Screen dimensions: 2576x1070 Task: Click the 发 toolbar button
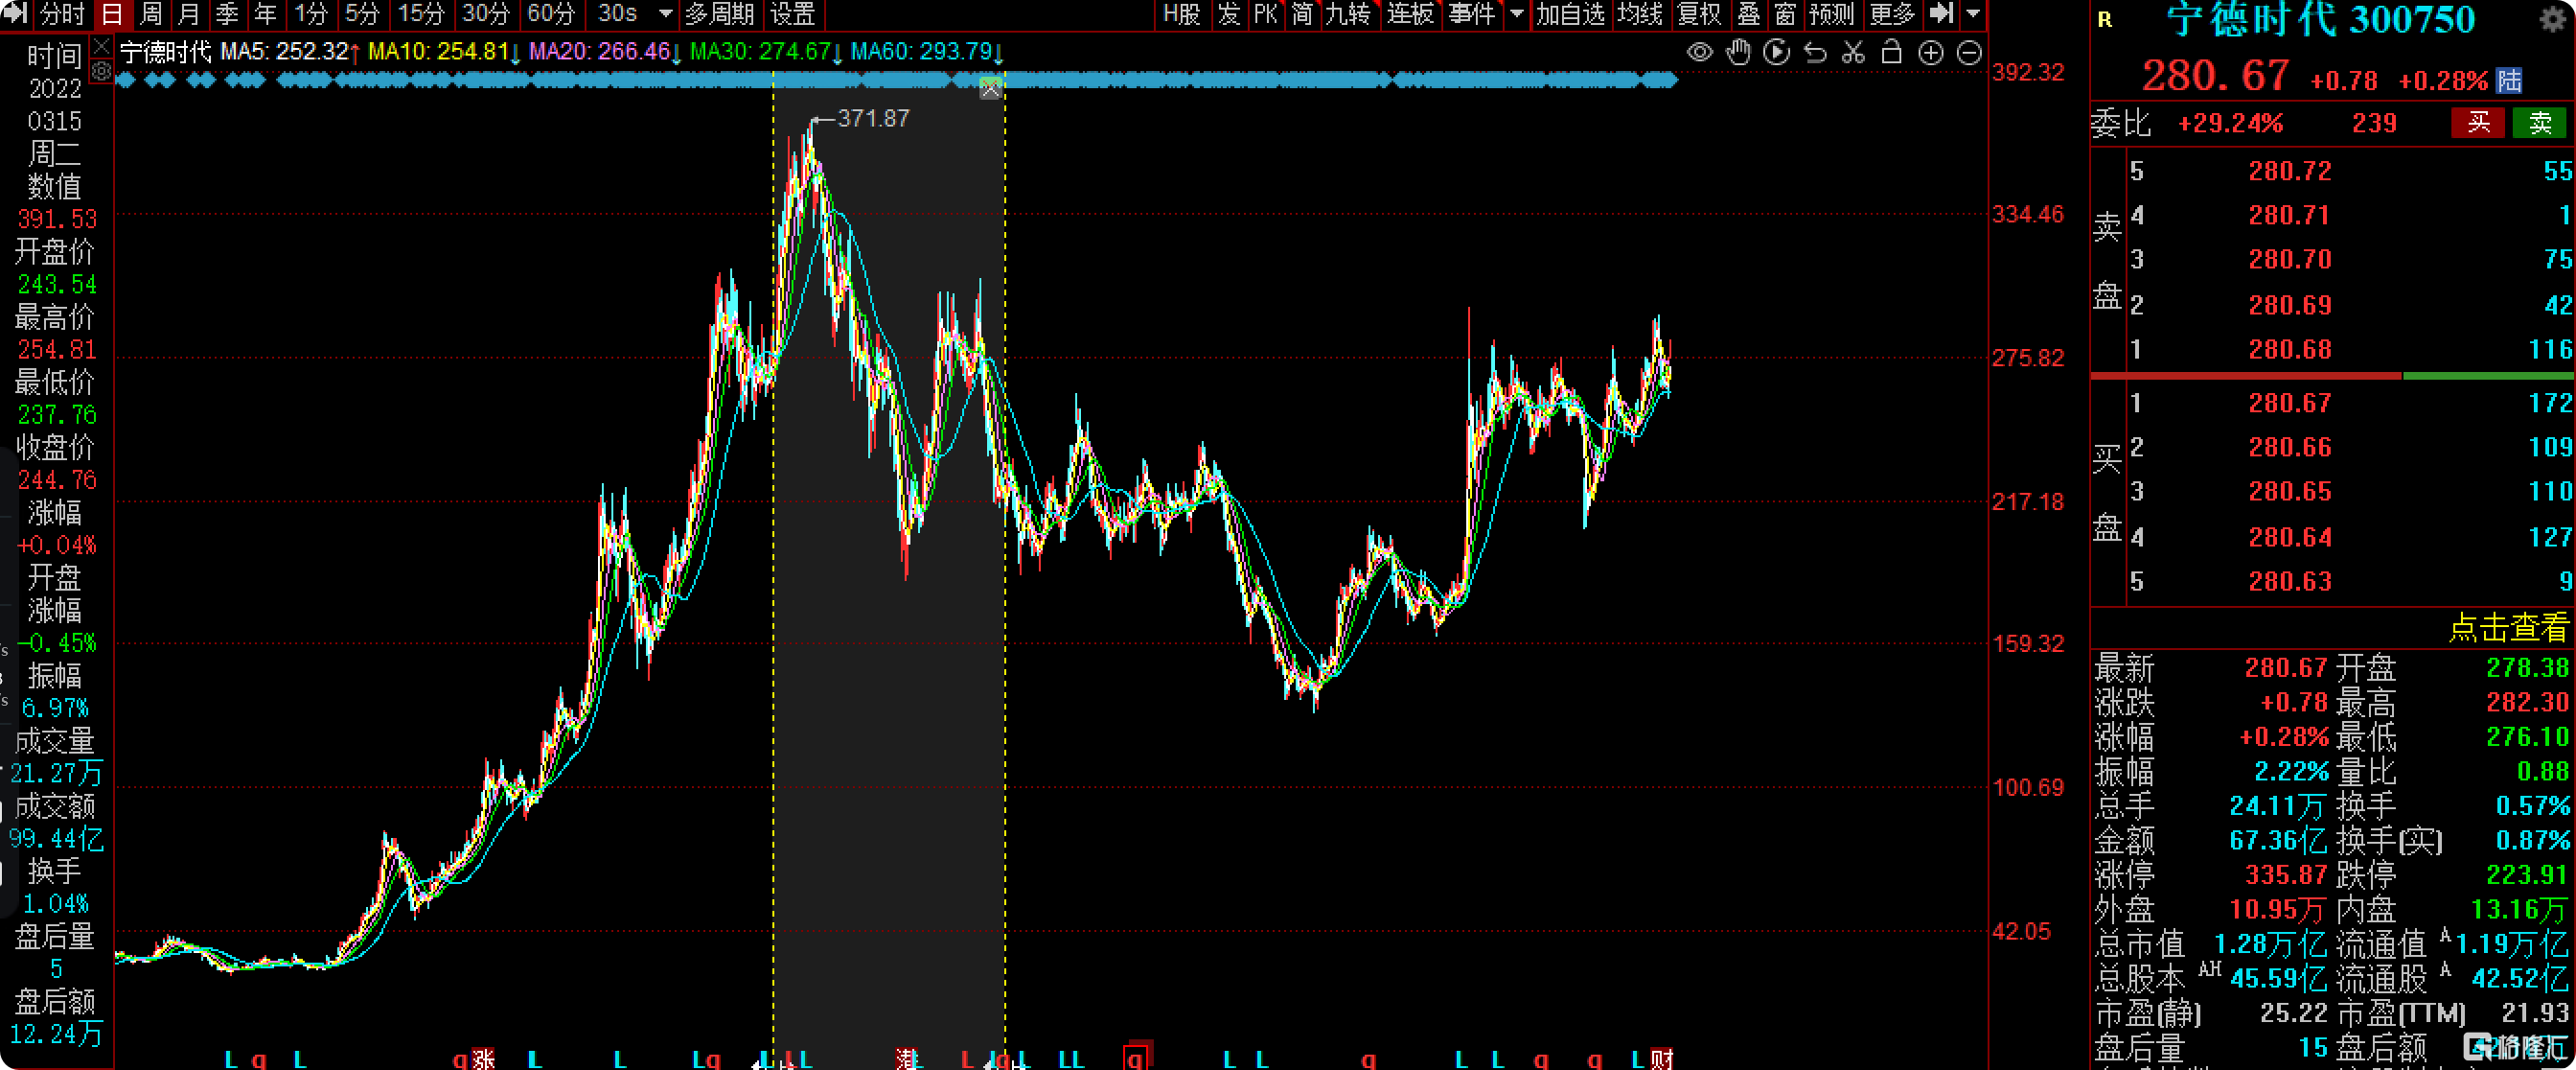coord(1229,14)
